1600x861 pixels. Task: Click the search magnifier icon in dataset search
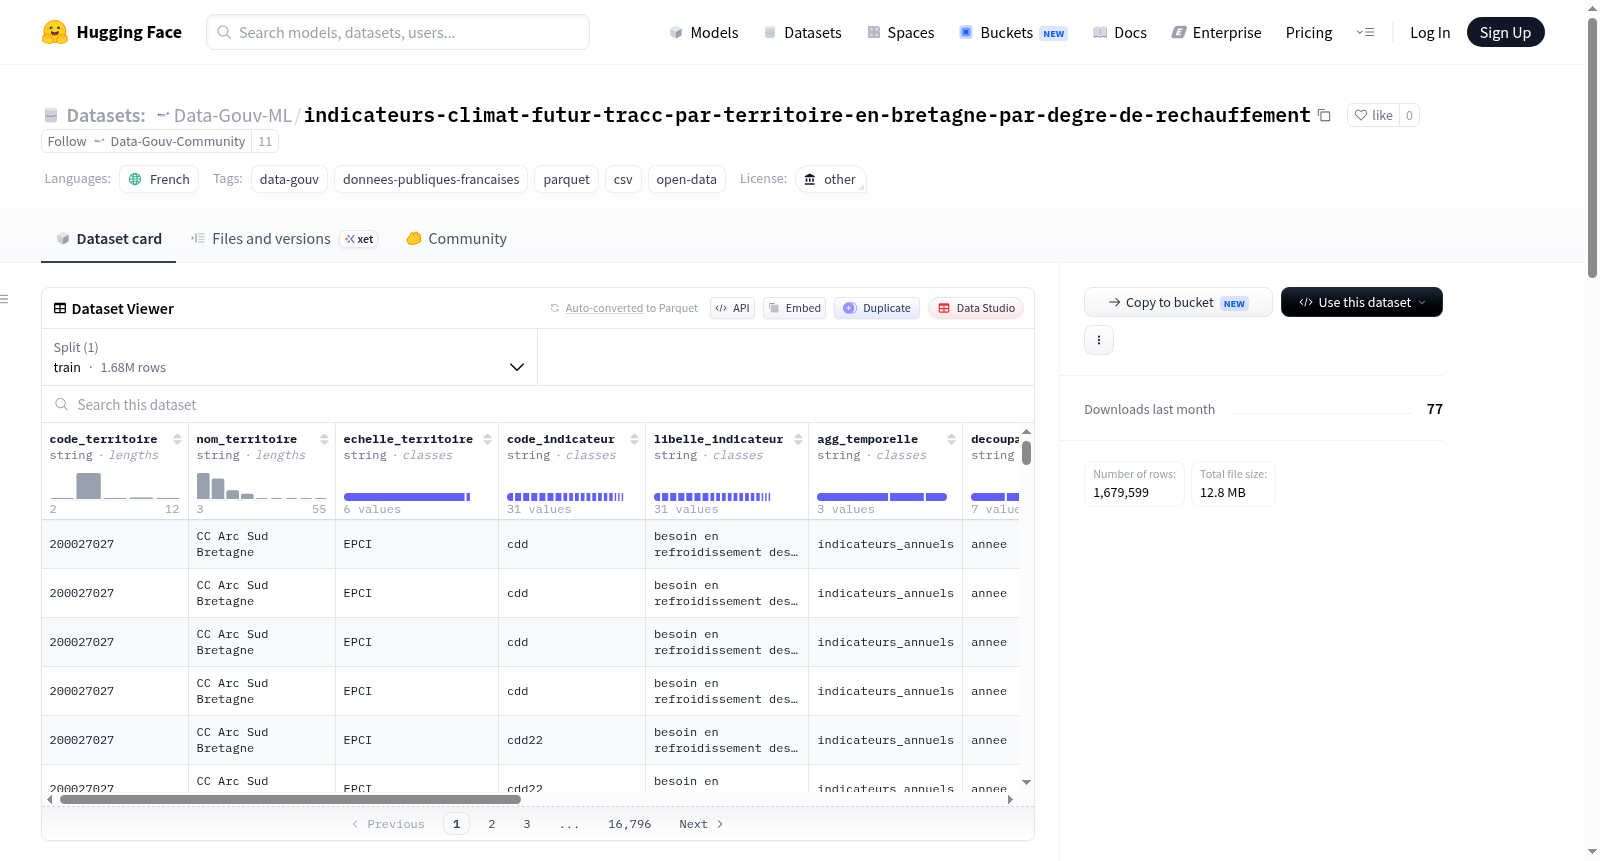(x=62, y=404)
